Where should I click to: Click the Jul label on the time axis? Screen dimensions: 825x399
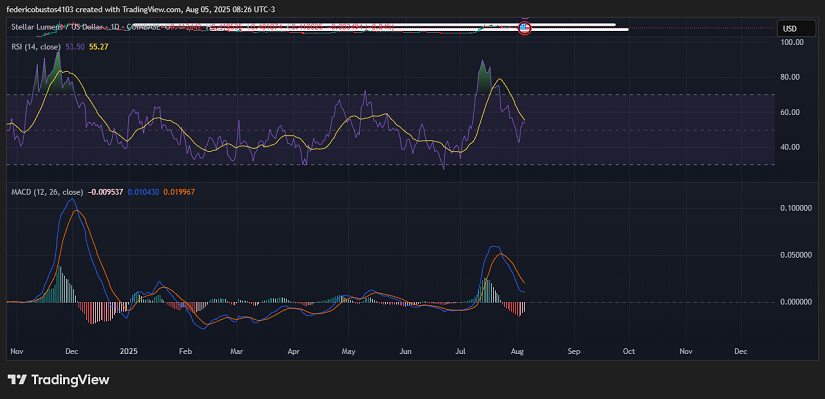460,351
